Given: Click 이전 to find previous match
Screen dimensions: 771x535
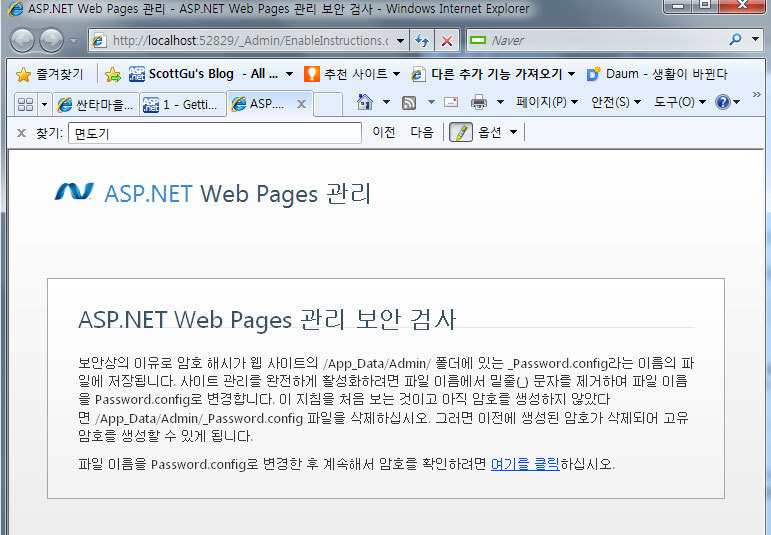Looking at the screenshot, I should click(x=384, y=132).
